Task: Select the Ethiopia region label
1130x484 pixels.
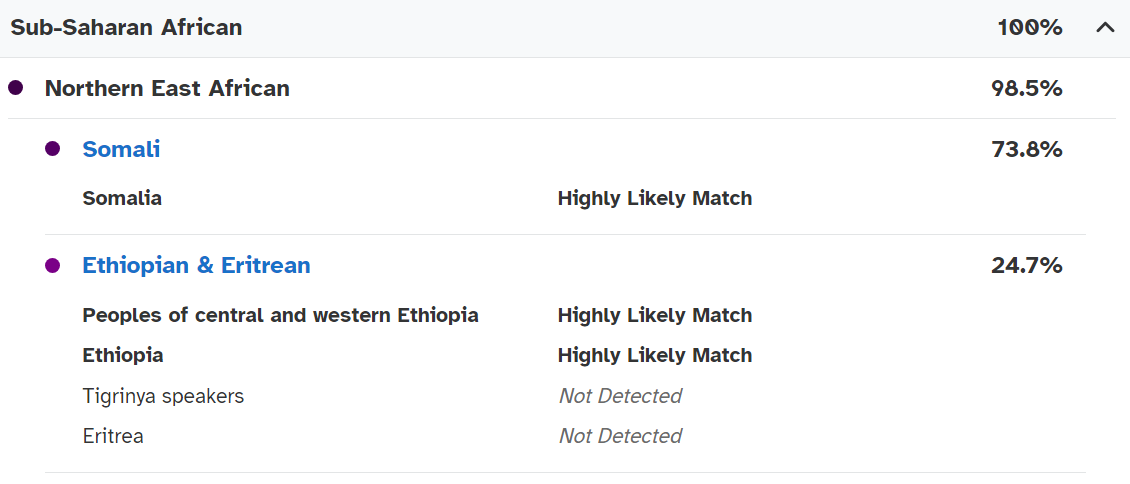Action: [123, 355]
